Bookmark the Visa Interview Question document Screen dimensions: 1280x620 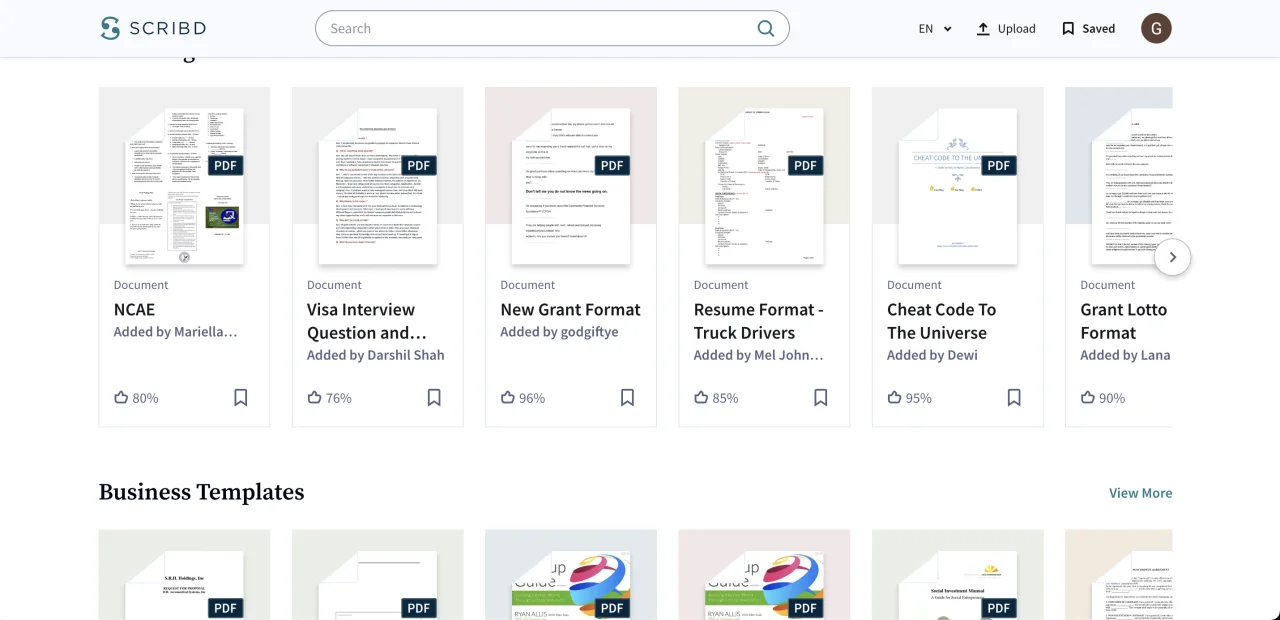tap(434, 397)
